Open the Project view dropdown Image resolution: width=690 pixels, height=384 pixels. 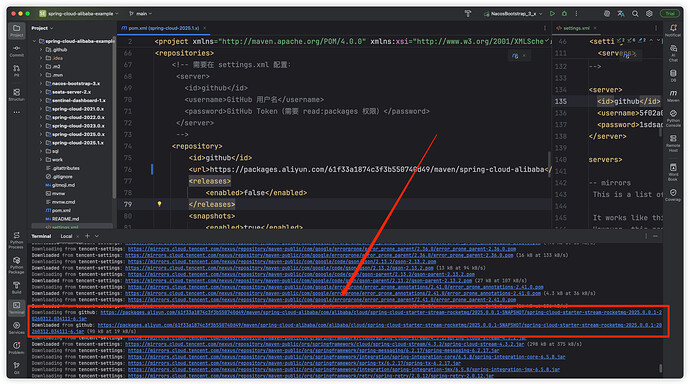pyautogui.click(x=42, y=28)
